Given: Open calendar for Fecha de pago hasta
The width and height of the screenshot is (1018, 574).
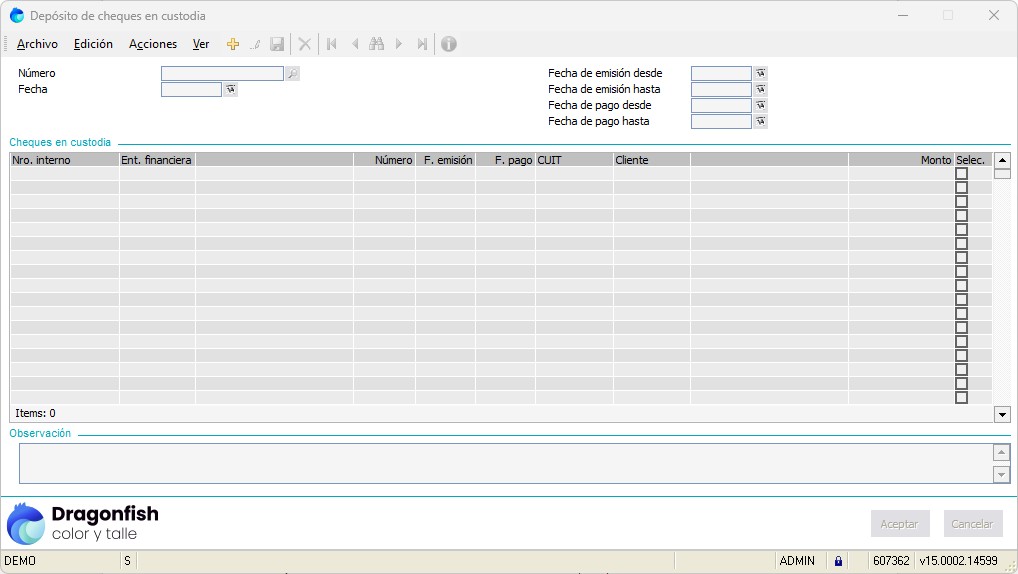Looking at the screenshot, I should [x=760, y=122].
